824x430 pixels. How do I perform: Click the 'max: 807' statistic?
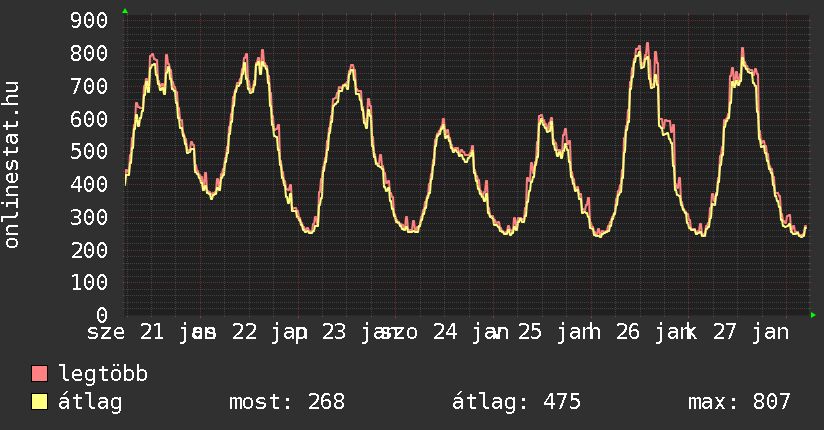pos(739,403)
